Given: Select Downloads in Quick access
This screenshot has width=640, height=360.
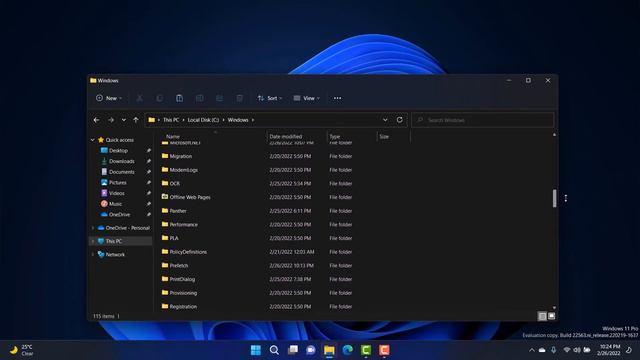Looking at the screenshot, I should [122, 161].
